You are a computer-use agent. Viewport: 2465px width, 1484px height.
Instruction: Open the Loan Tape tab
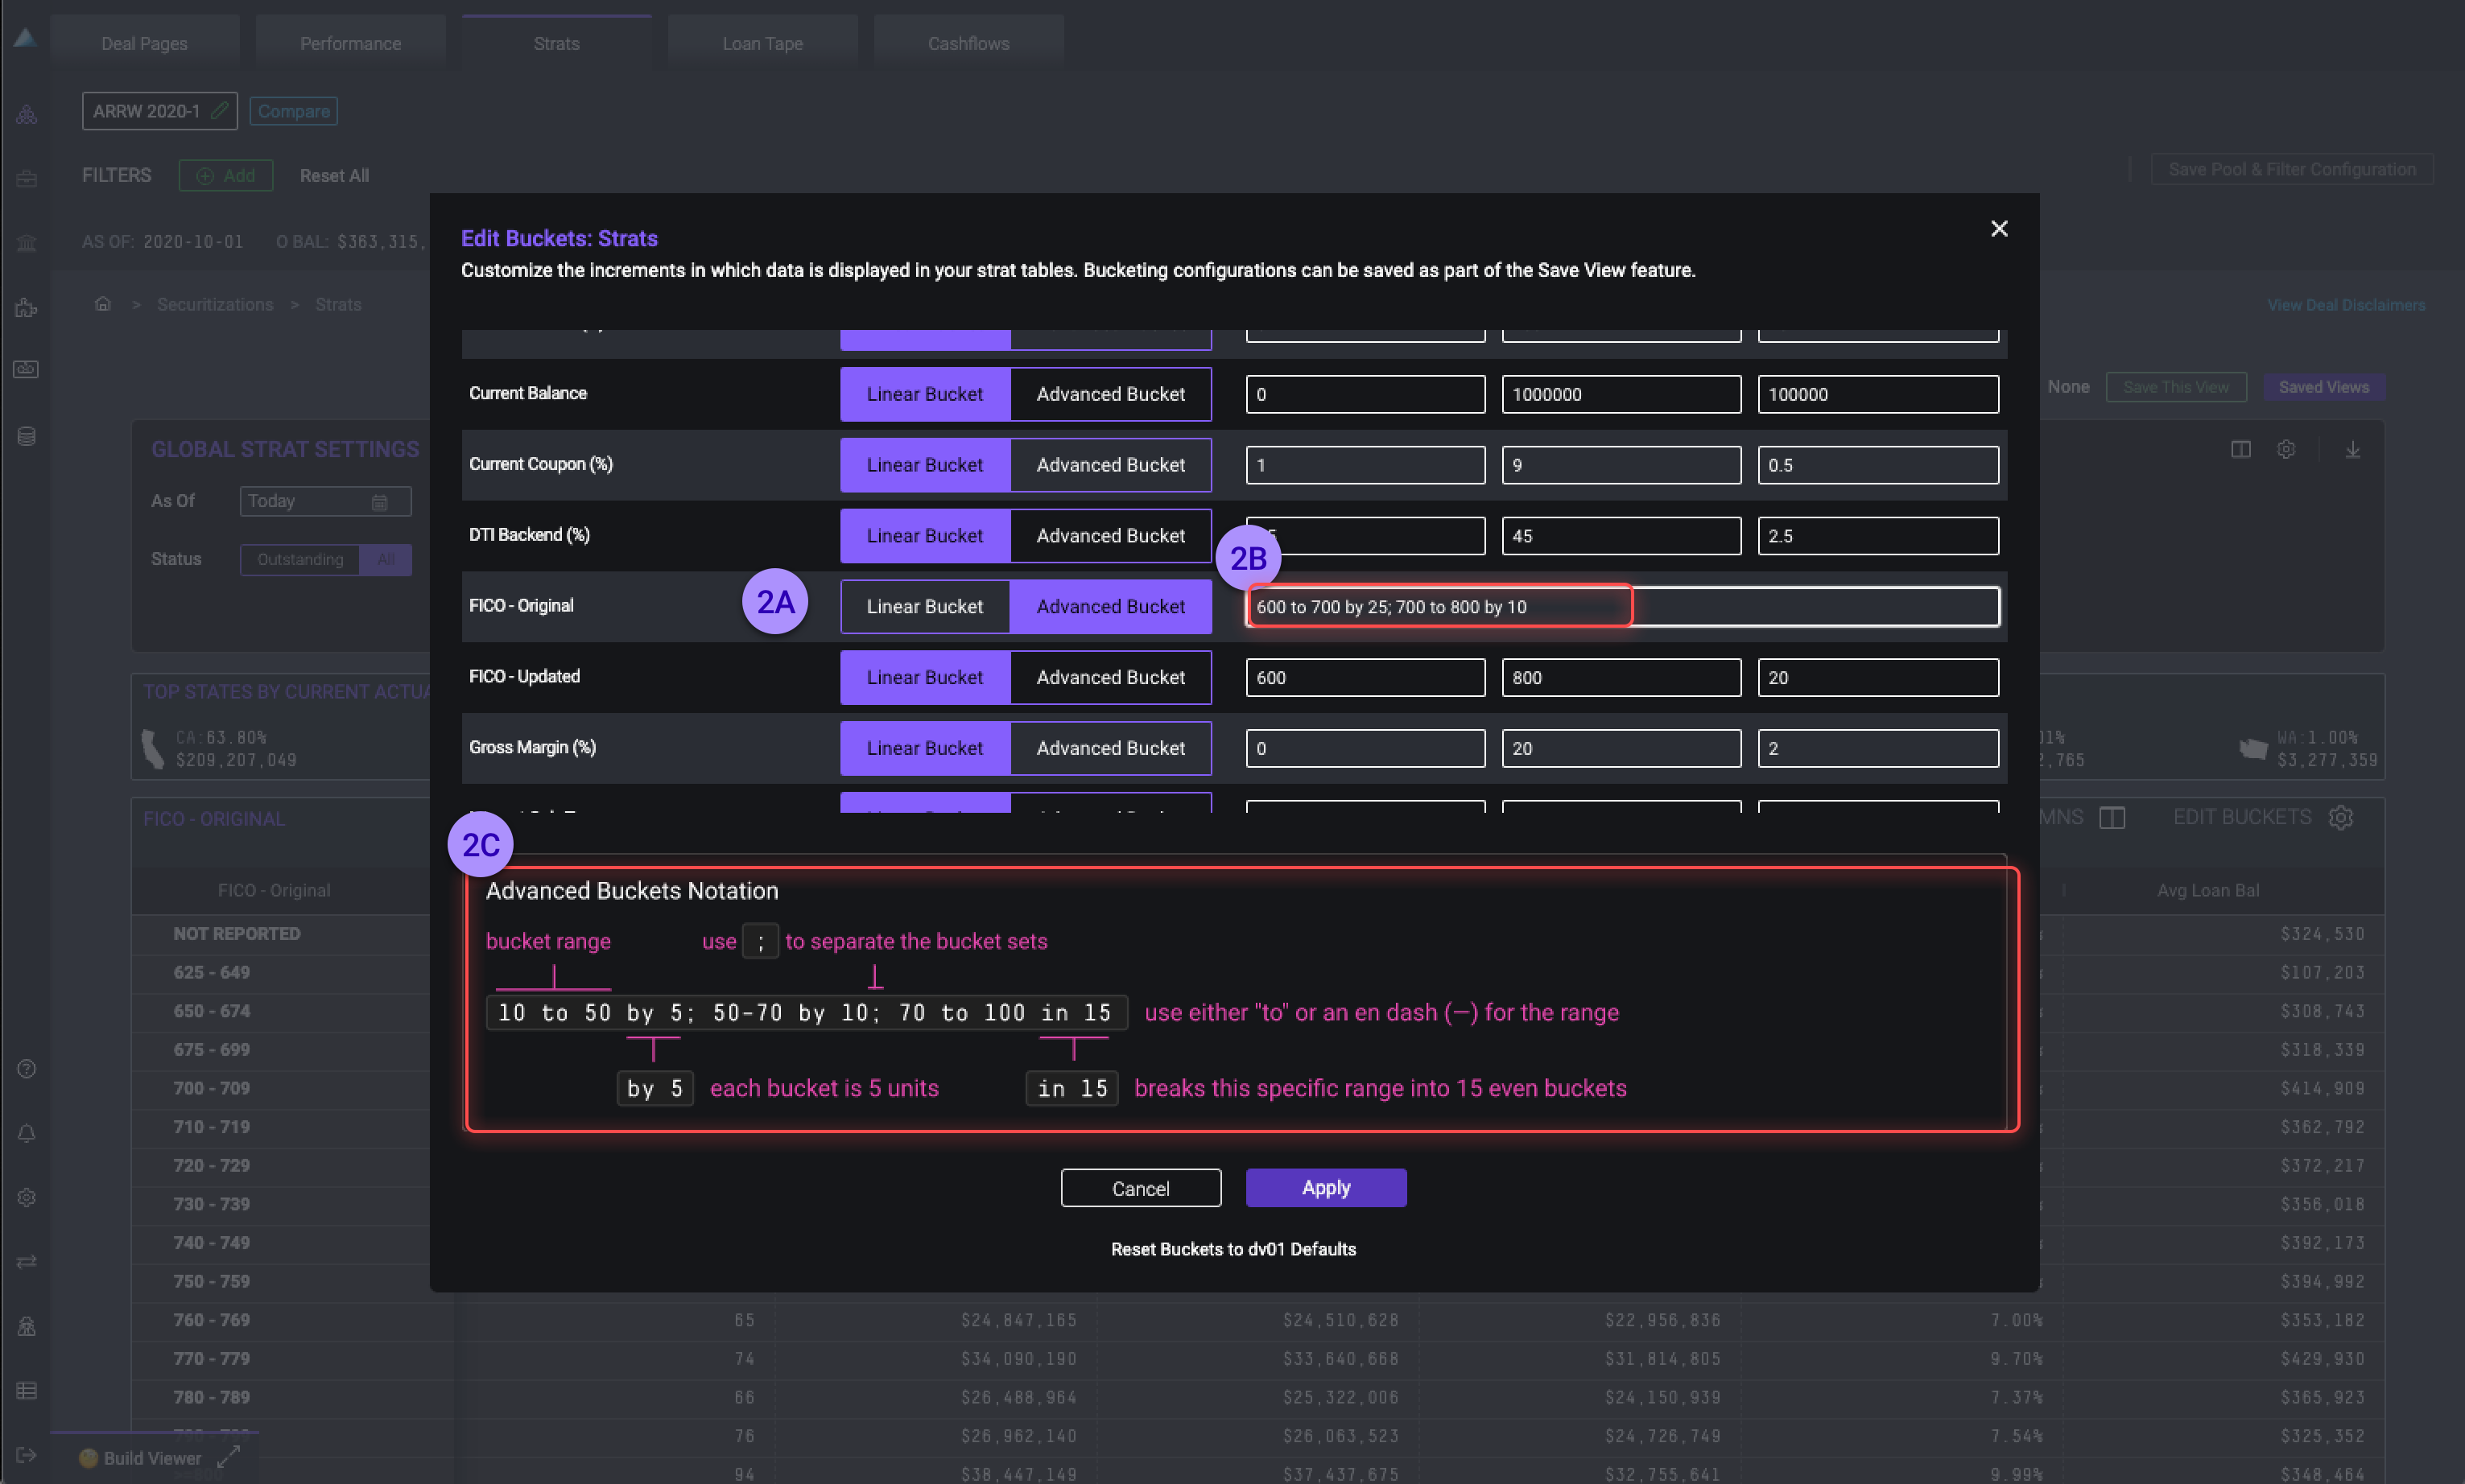coord(762,43)
